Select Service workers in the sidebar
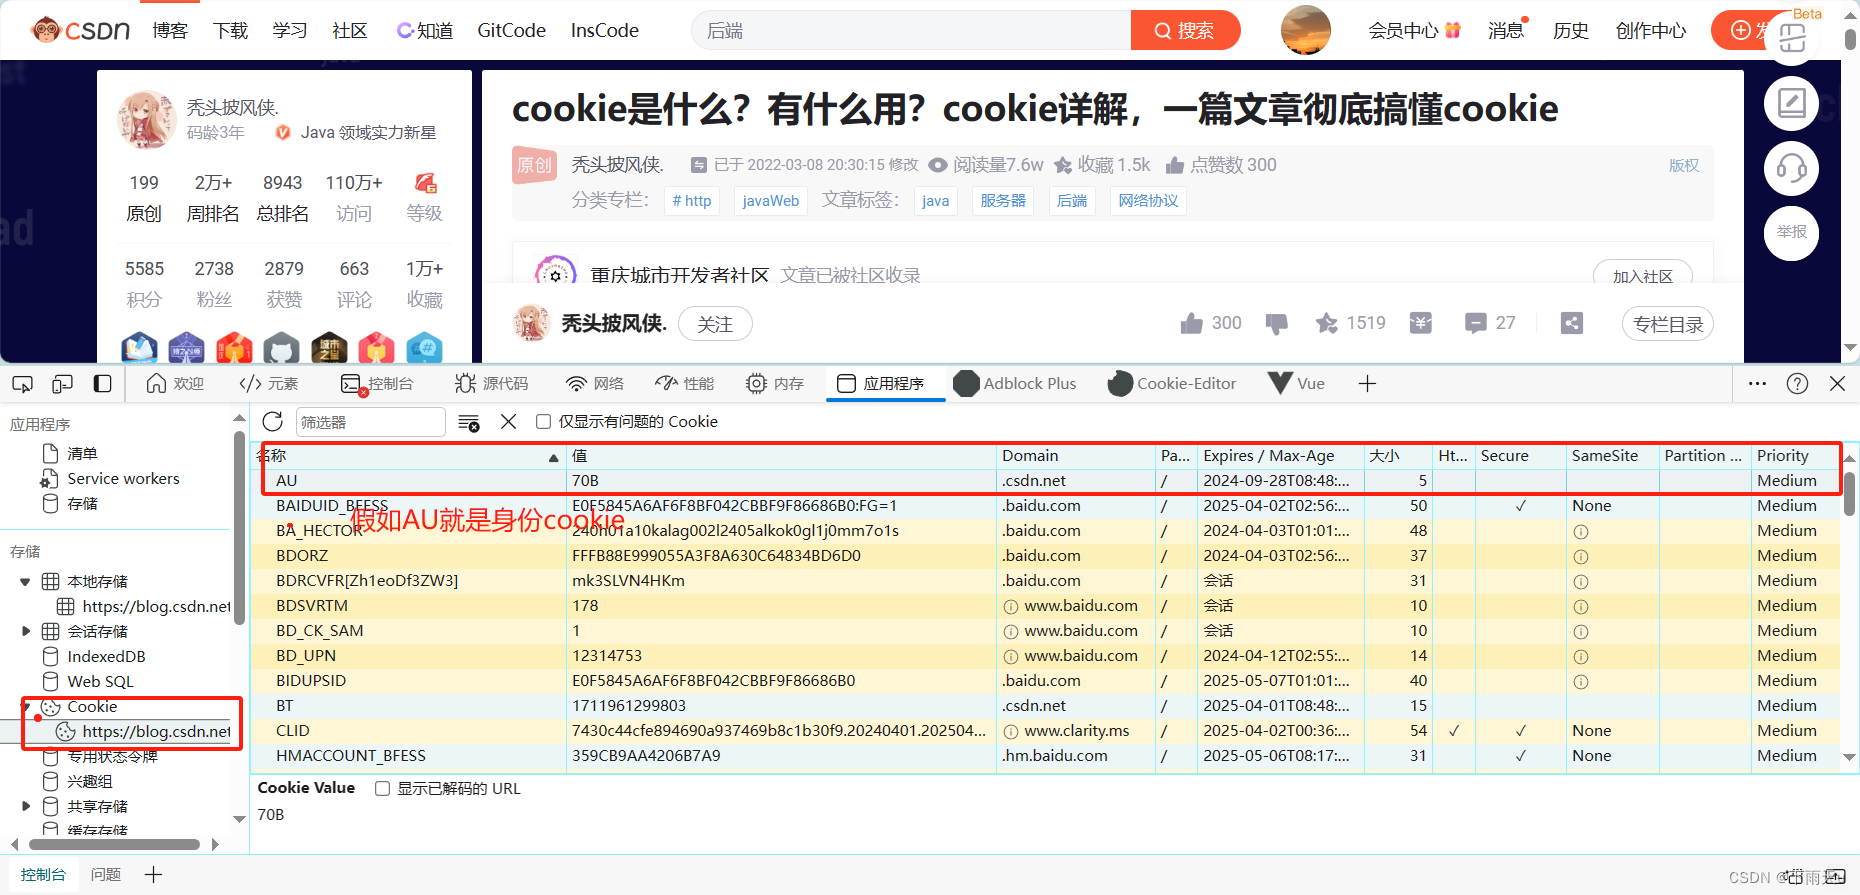Screen dimensions: 1860x895 [124, 479]
